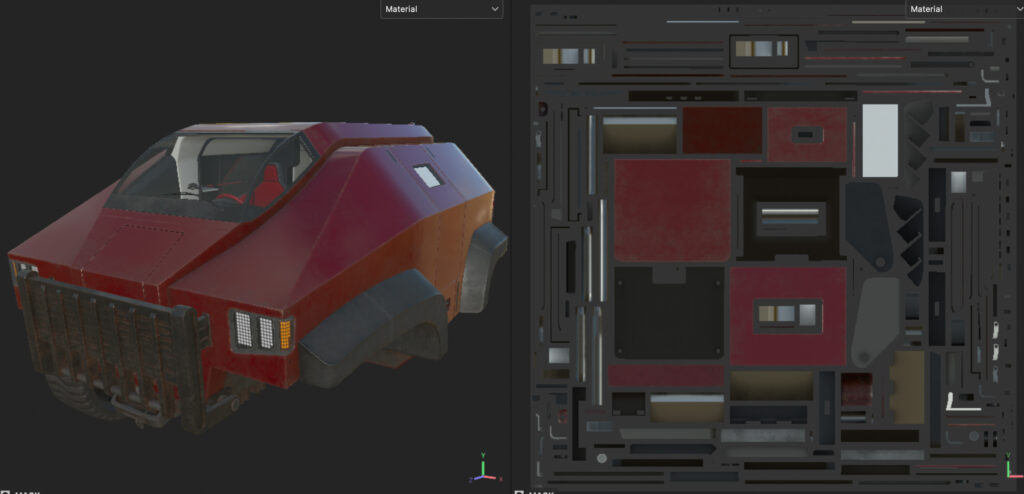Click the small white window on car side
1024x494 pixels.
427,176
